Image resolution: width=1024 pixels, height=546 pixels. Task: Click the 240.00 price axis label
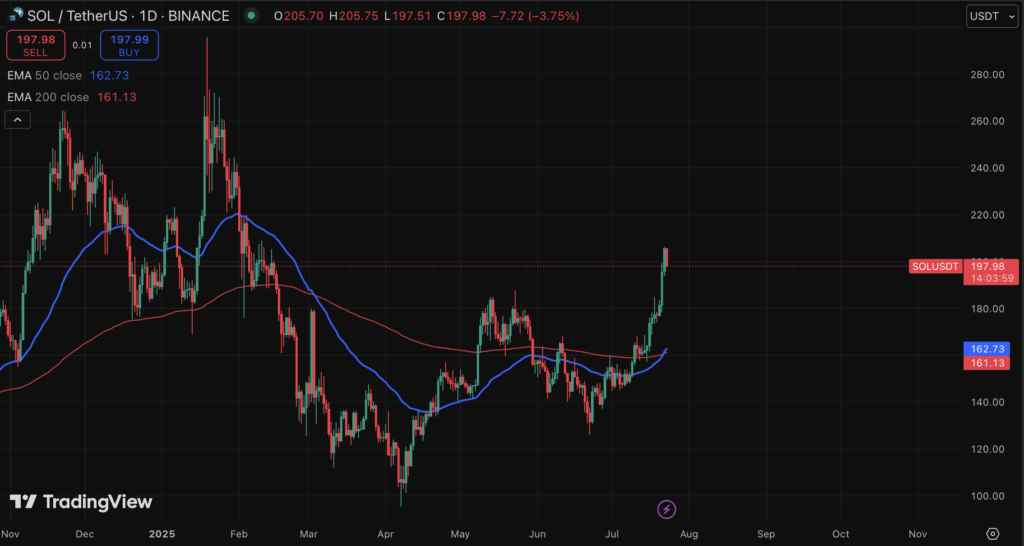[986, 168]
